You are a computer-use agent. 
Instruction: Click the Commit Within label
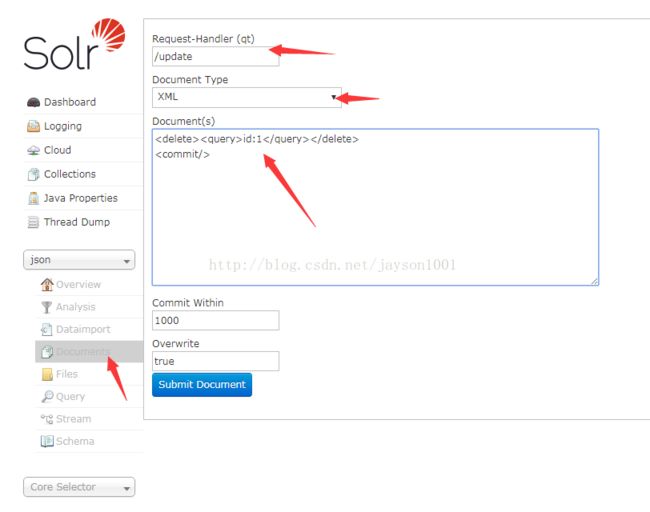click(188, 303)
